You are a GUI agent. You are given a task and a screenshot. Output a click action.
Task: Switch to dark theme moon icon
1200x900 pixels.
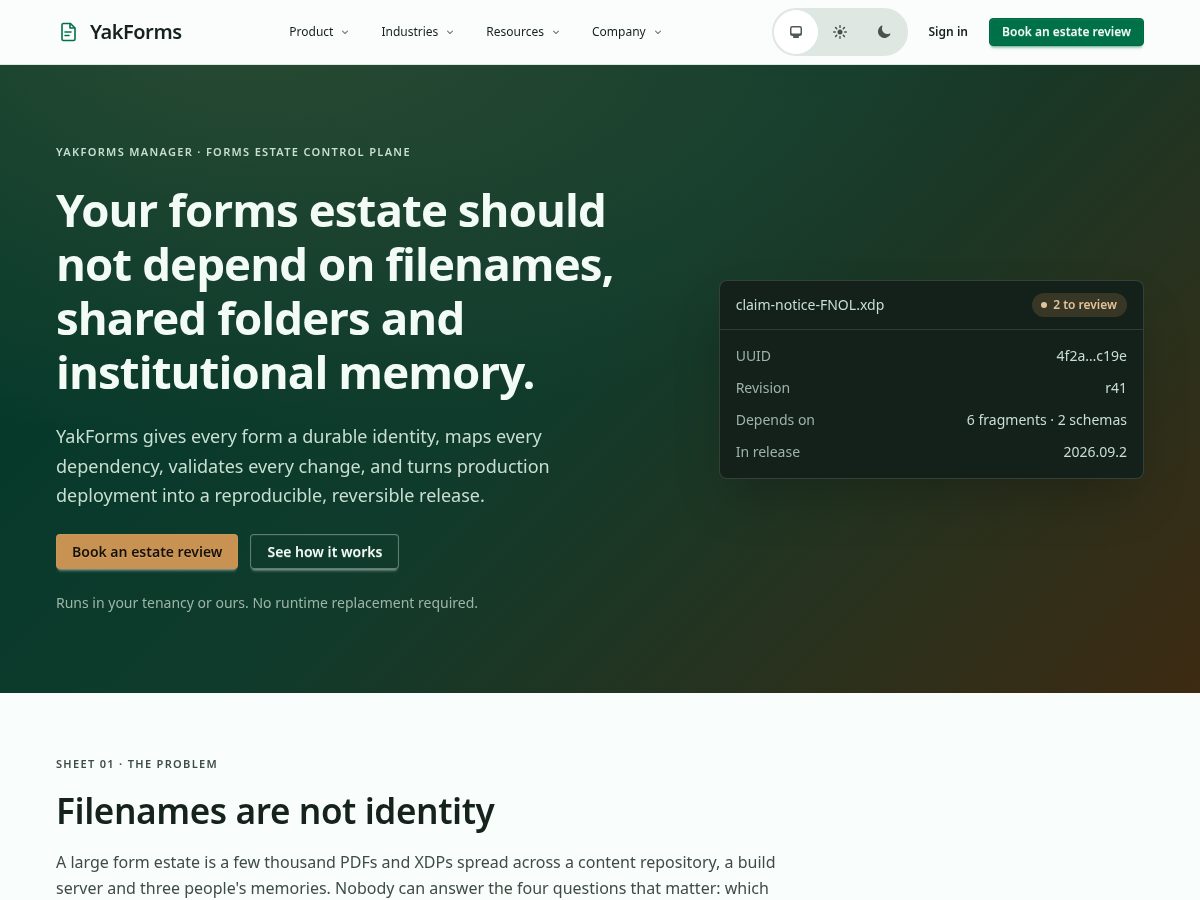[x=884, y=32]
